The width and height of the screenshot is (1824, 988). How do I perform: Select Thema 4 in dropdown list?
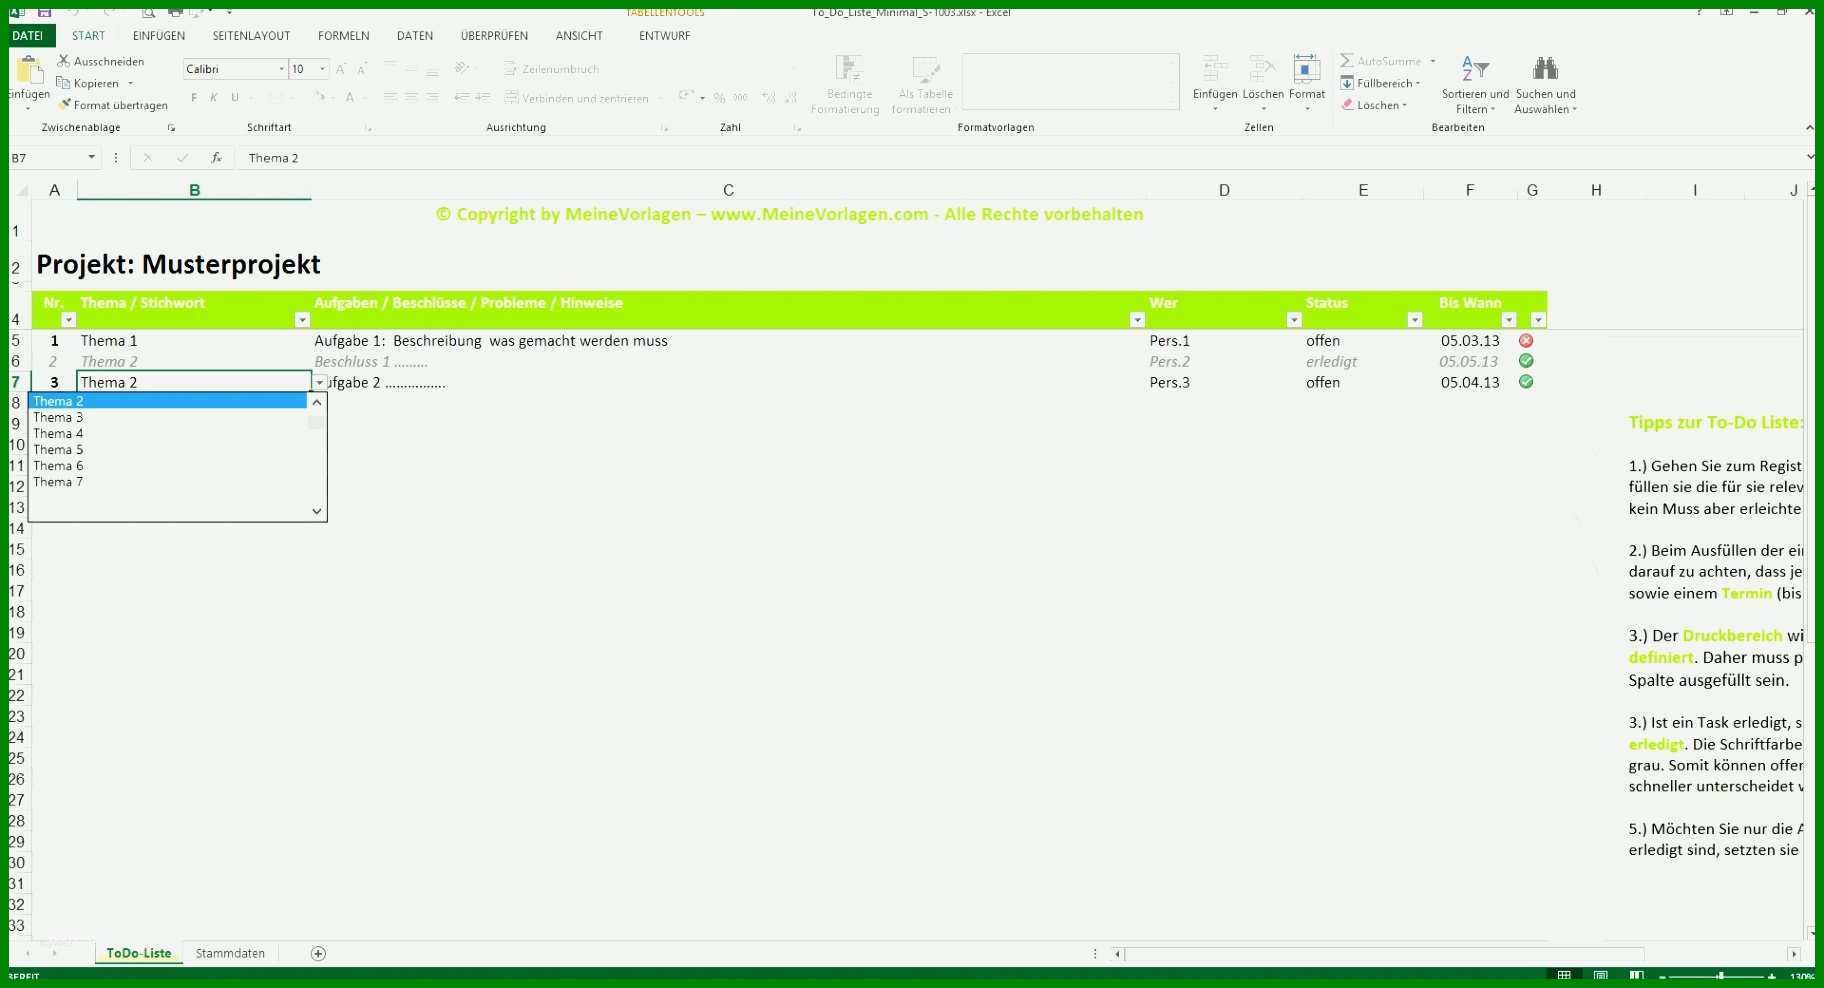[x=168, y=433]
